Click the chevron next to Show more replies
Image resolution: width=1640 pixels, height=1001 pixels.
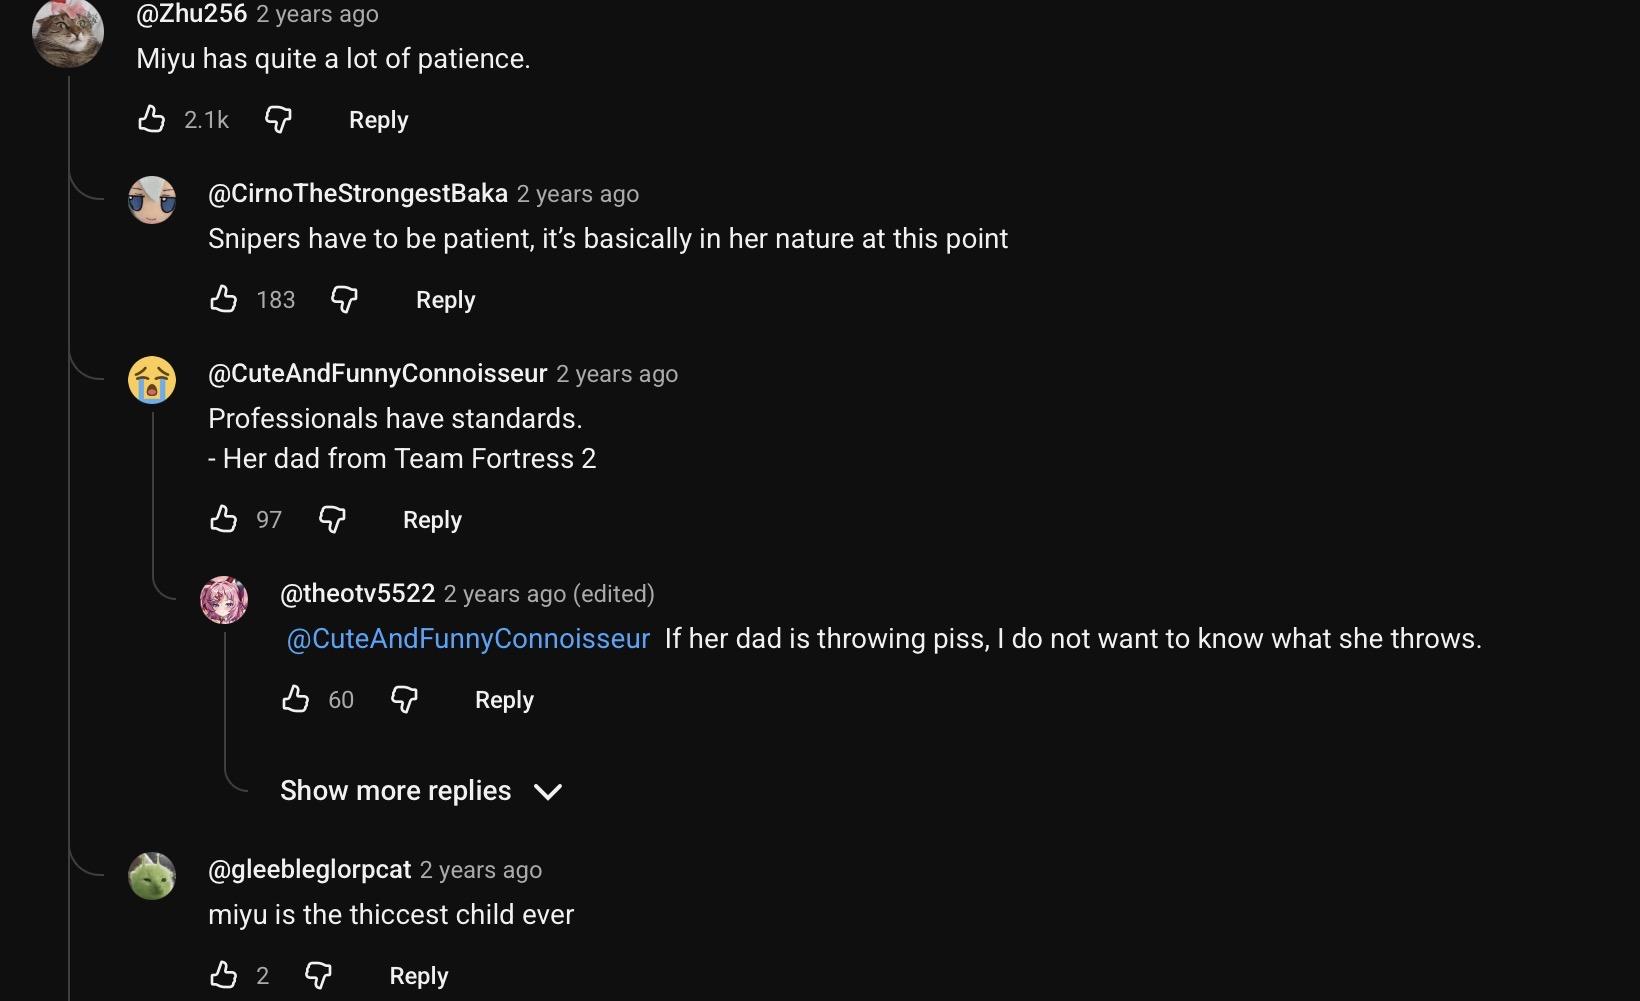[x=548, y=792]
